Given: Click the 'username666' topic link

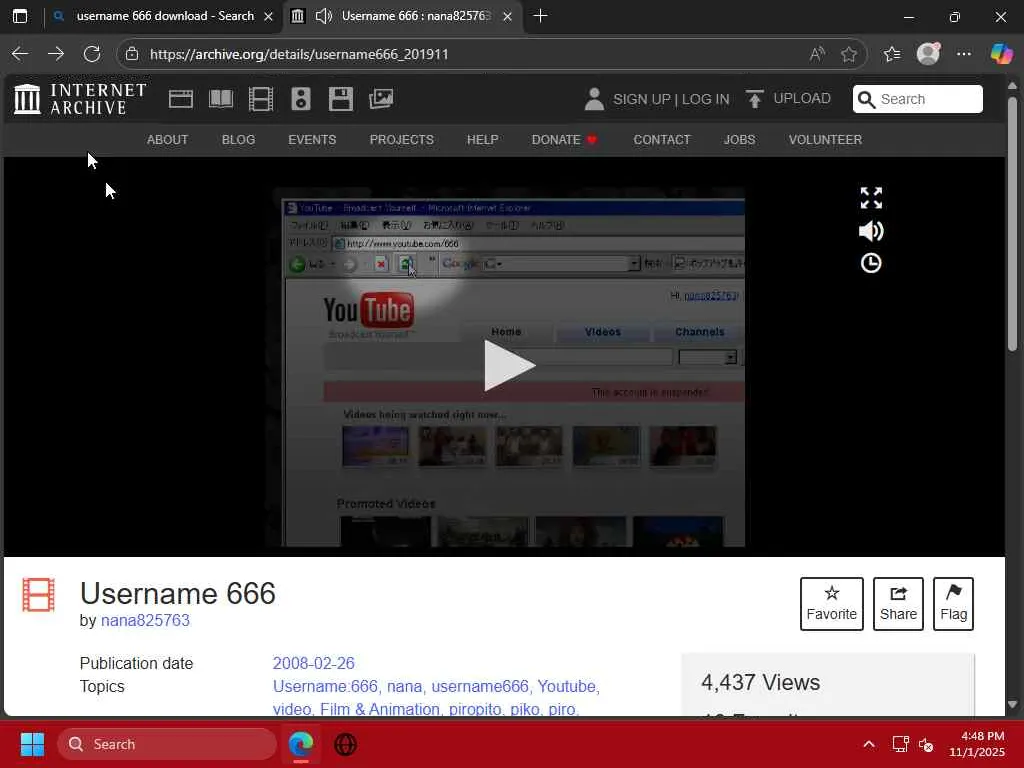Looking at the screenshot, I should pos(479,686).
